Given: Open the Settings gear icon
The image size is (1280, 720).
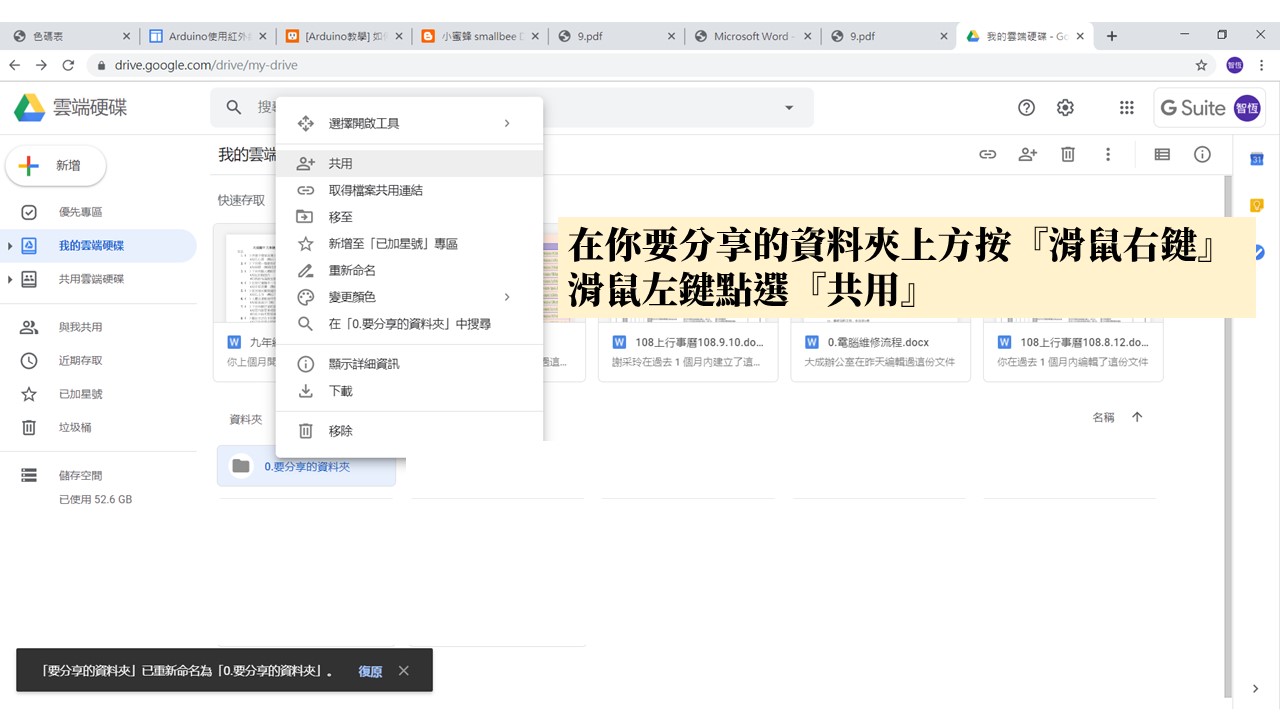Looking at the screenshot, I should (1066, 108).
